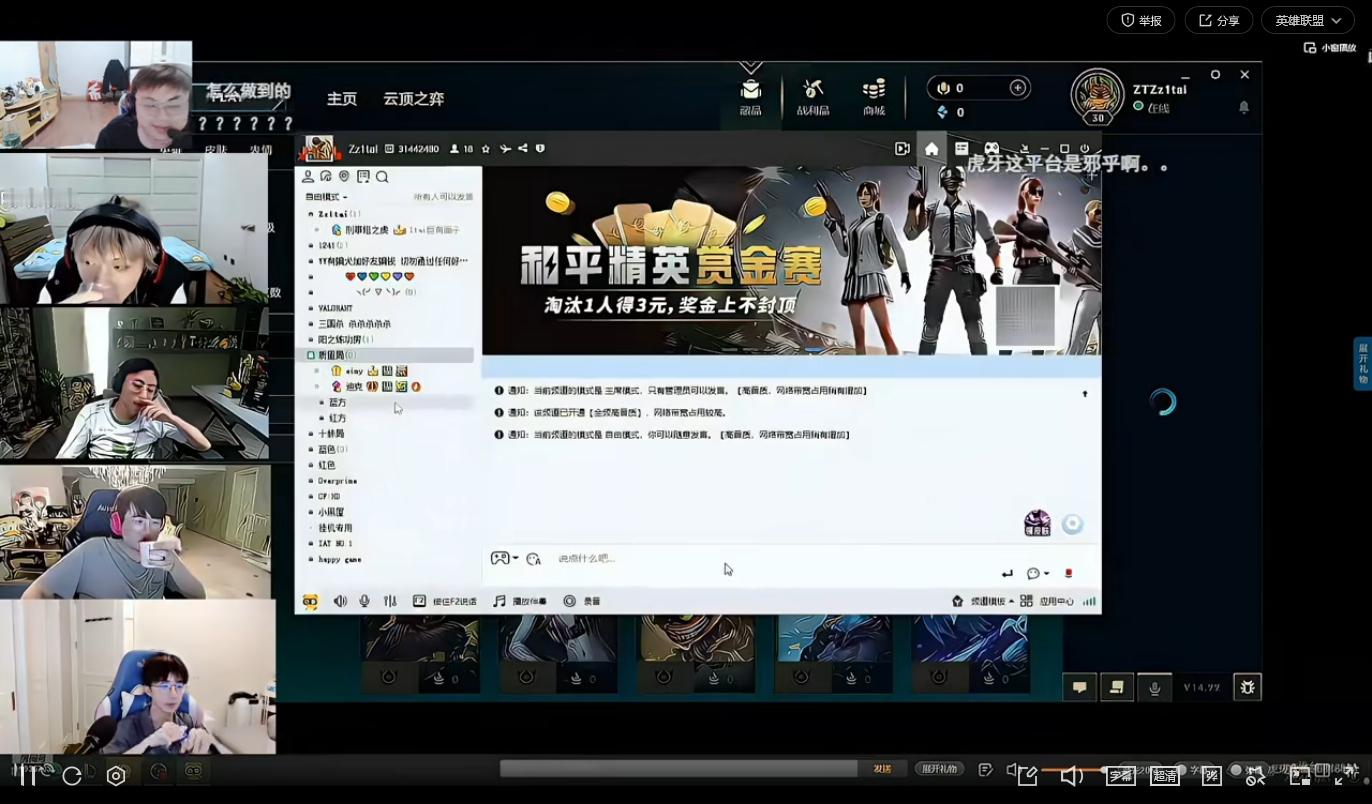Viewport: 1372px width, 804px height.
Task: Open the 藏品 collection icon
Action: coord(750,97)
